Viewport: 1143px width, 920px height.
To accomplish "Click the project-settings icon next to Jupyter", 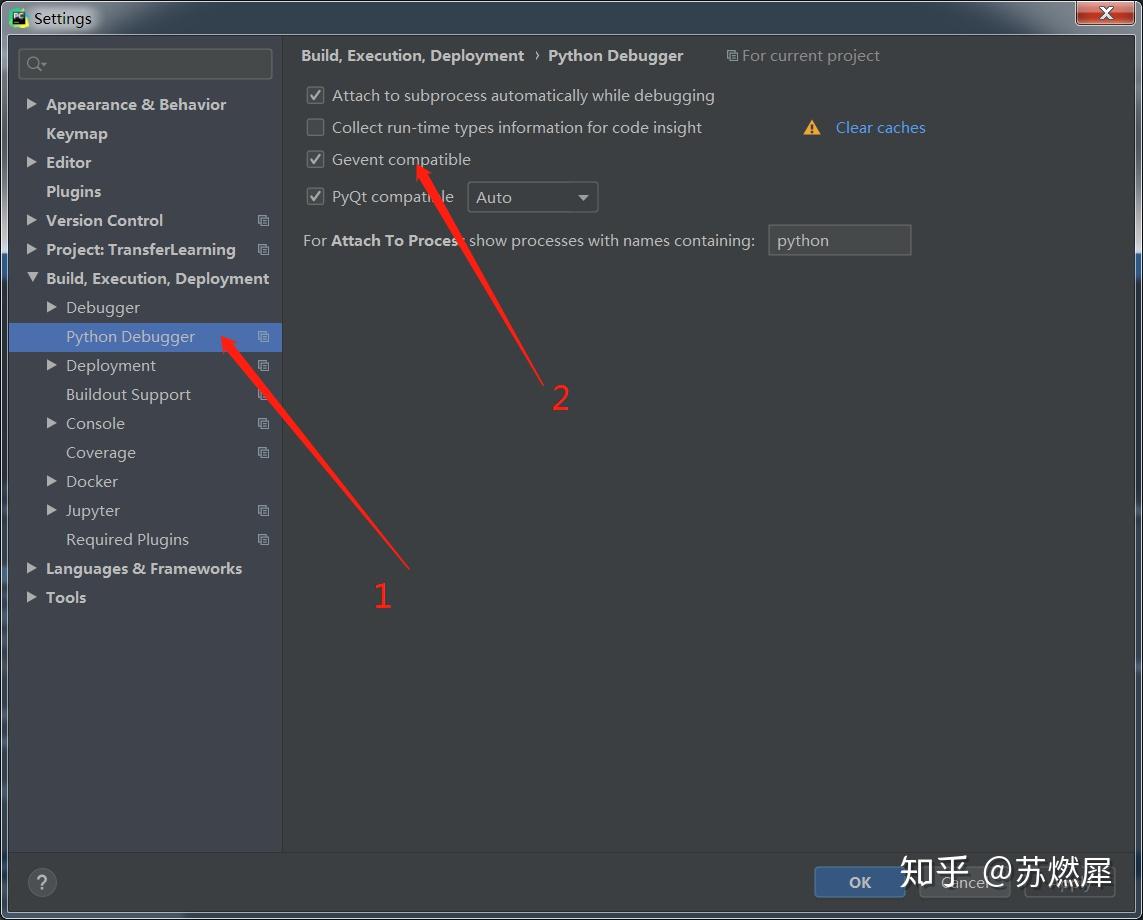I will (x=263, y=510).
